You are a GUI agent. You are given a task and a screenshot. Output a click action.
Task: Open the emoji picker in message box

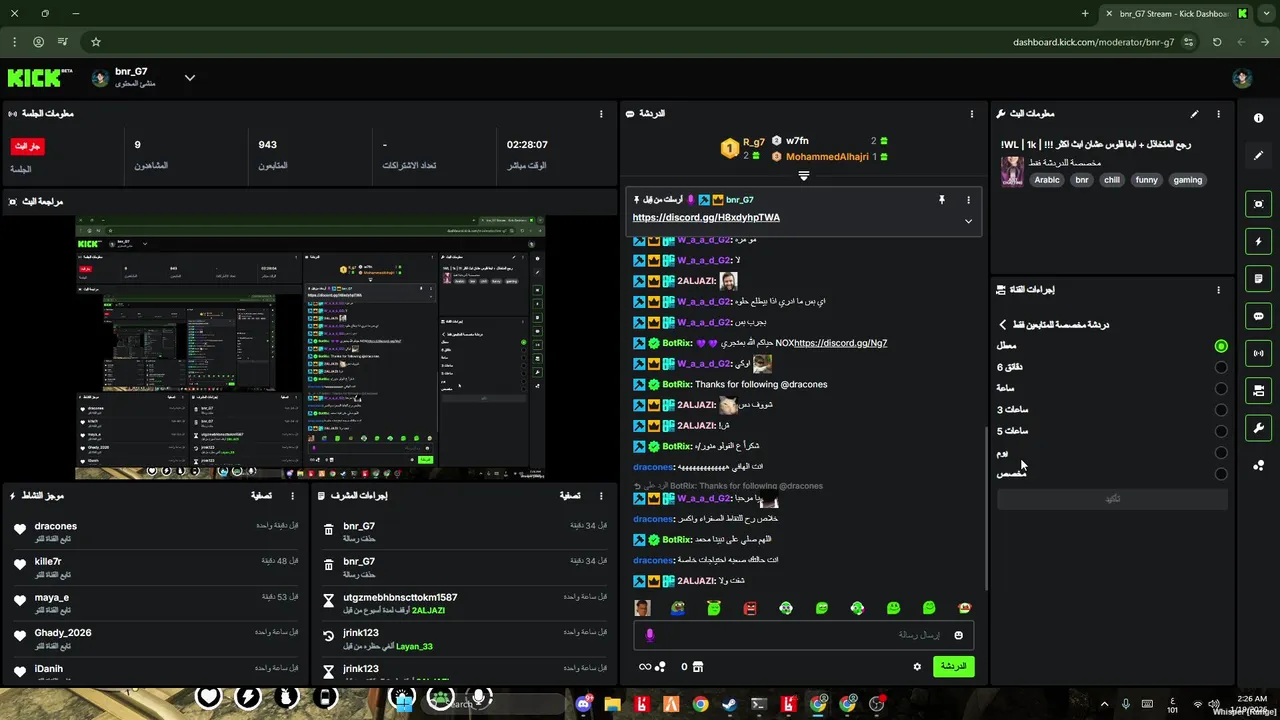(x=958, y=635)
